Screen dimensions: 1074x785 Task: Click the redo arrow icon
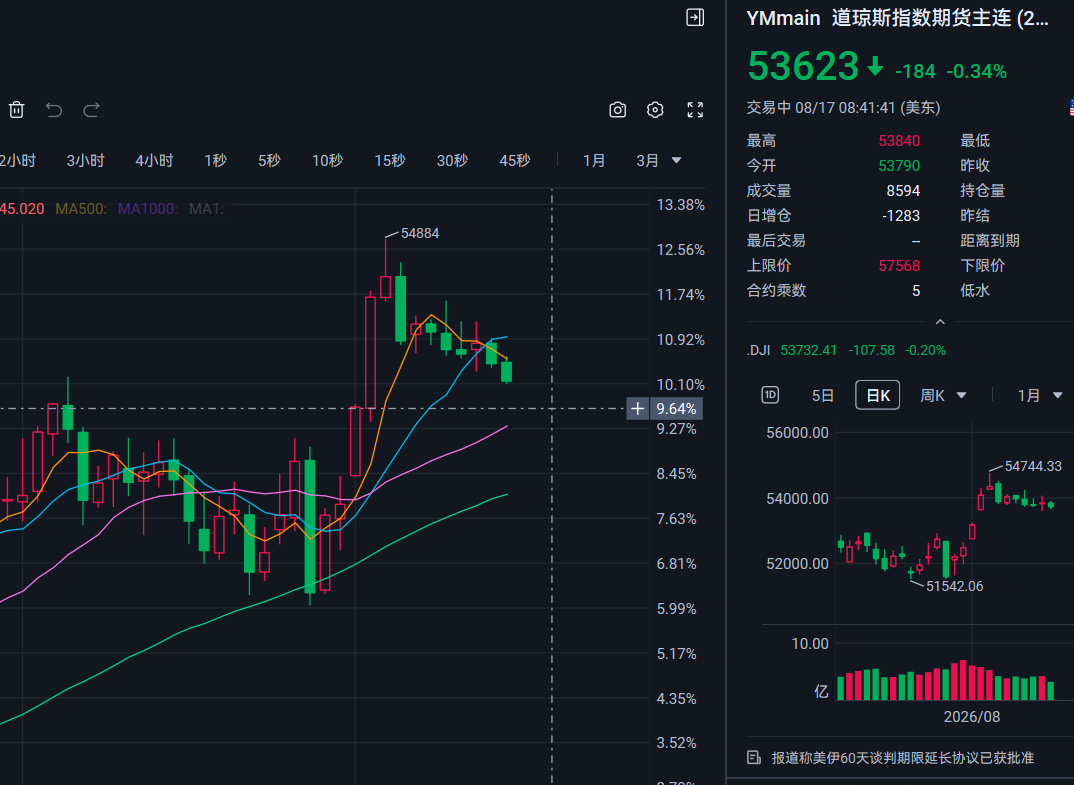click(x=92, y=110)
